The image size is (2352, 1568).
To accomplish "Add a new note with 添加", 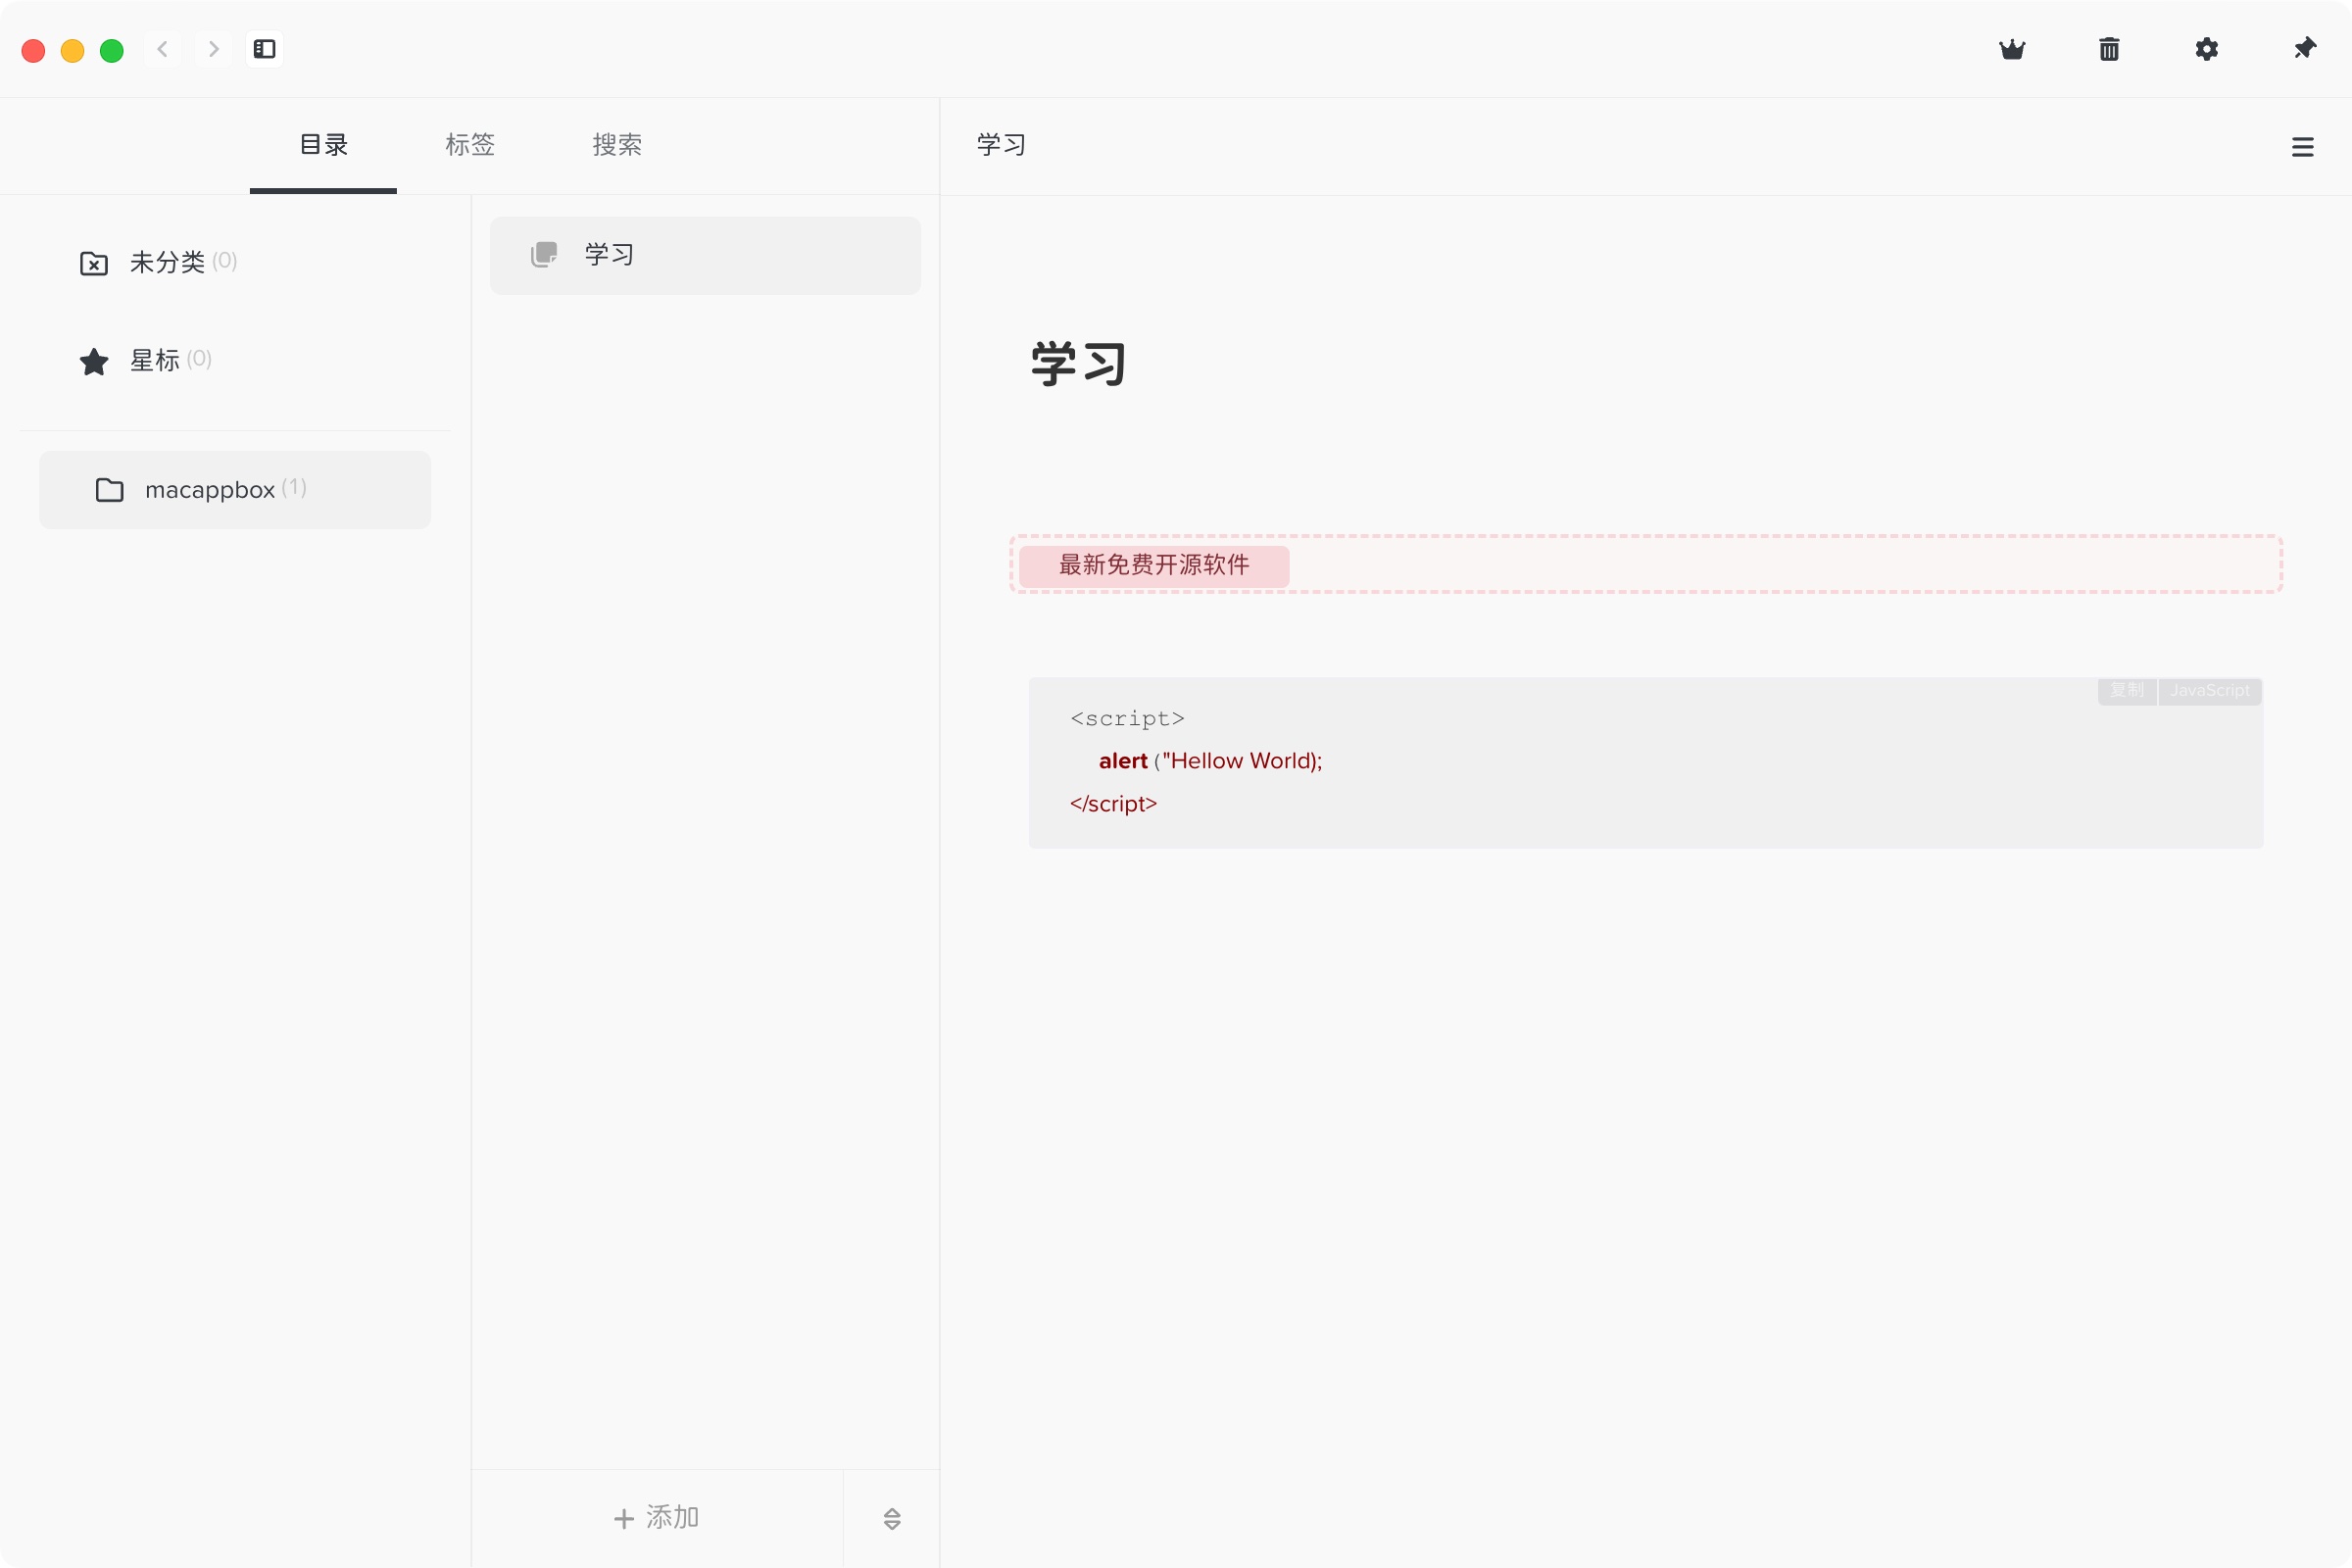I will tap(657, 1518).
